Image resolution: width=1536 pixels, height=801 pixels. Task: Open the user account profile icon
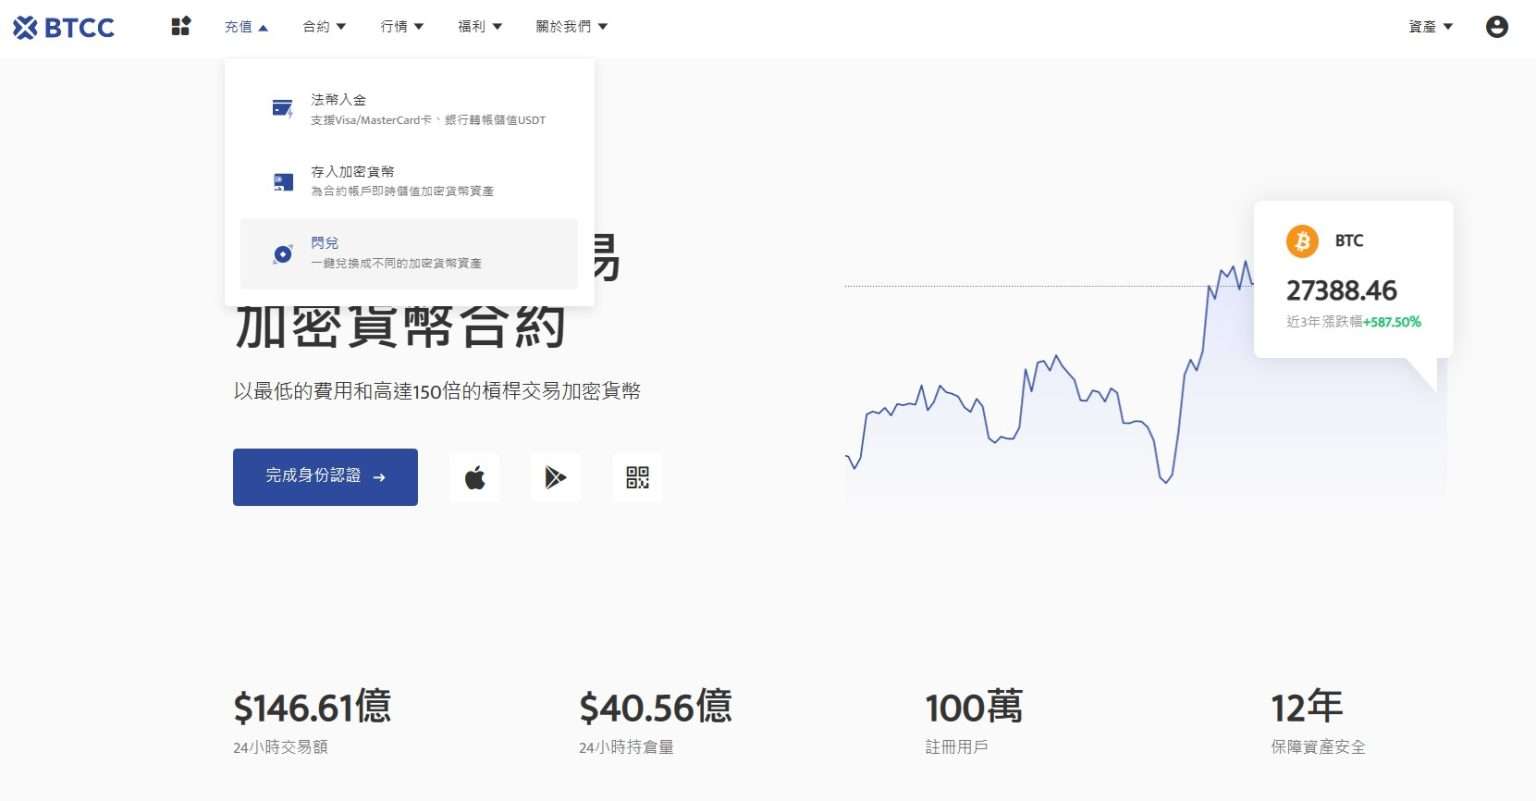(x=1496, y=27)
